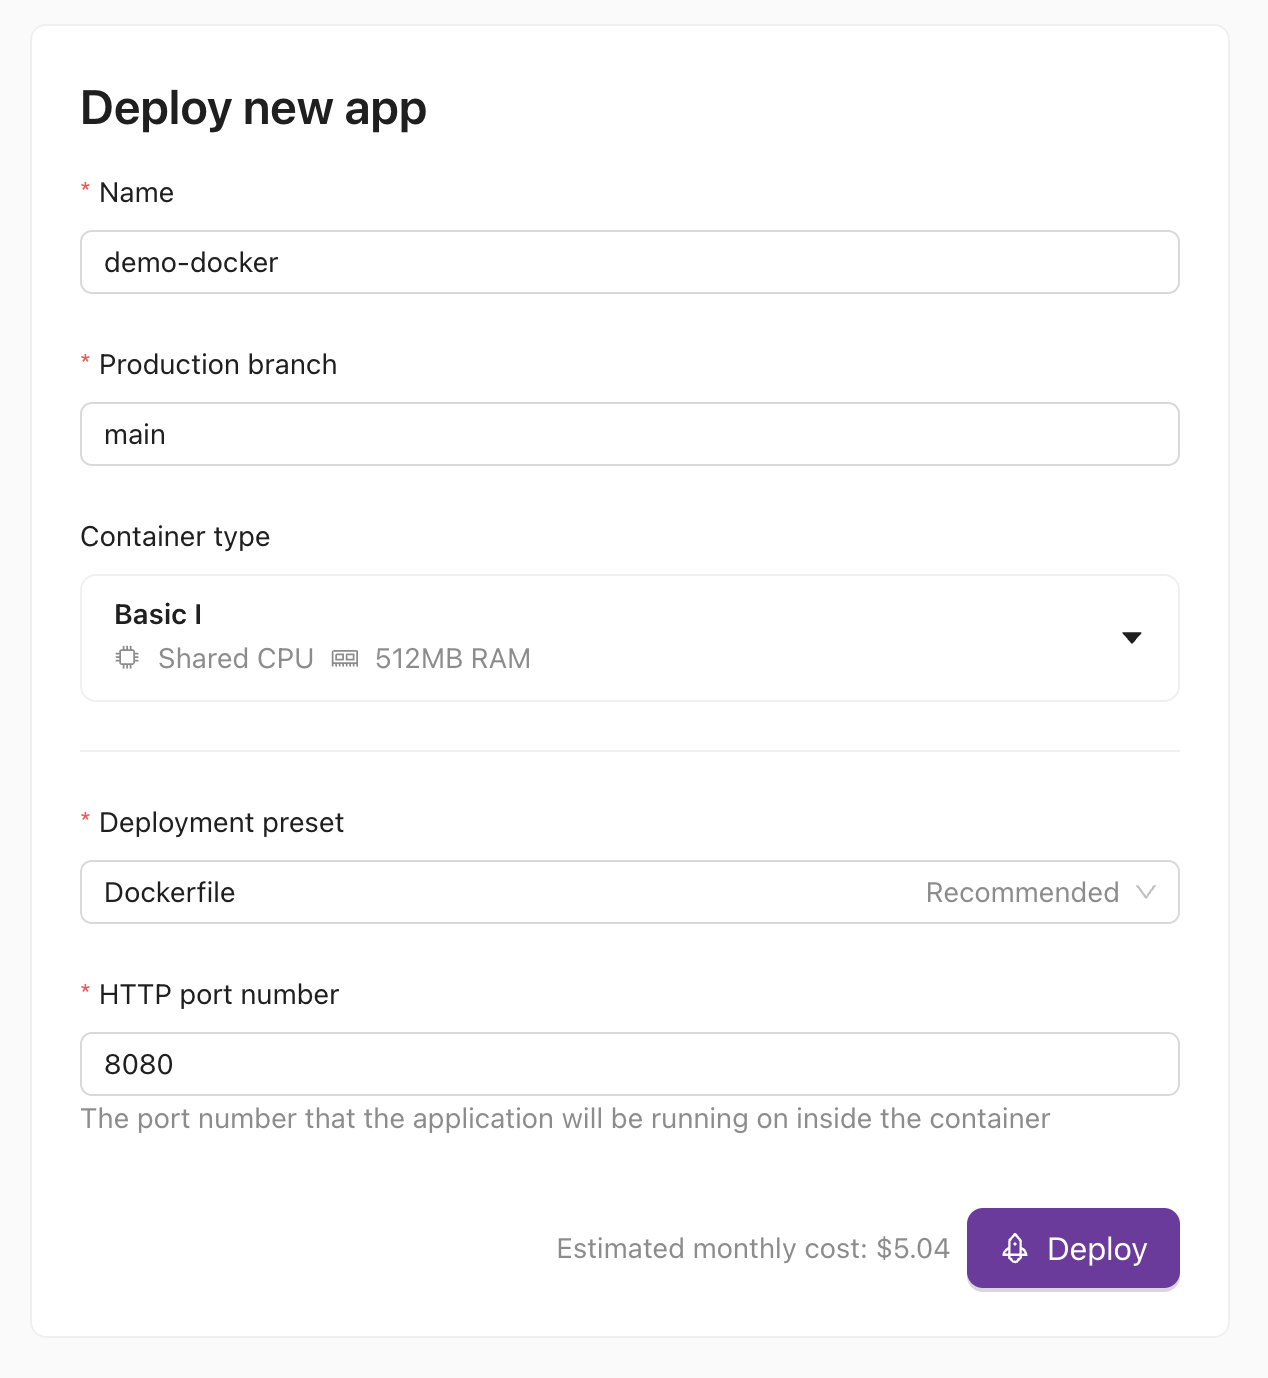Click the red asterisk beside HTTP port number
This screenshot has width=1268, height=1378.
pos(85,992)
